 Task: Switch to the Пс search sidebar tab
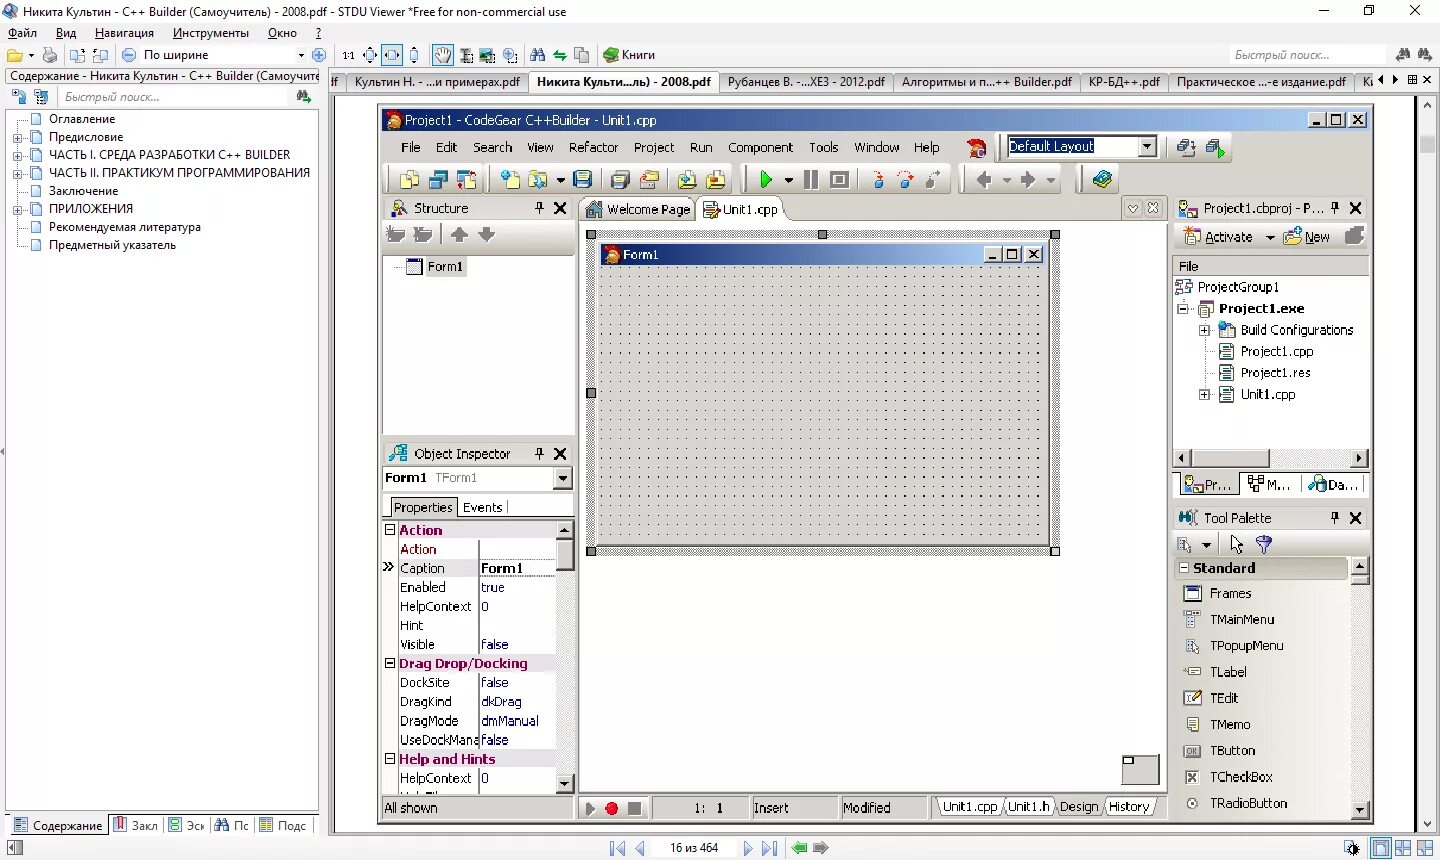pos(232,825)
